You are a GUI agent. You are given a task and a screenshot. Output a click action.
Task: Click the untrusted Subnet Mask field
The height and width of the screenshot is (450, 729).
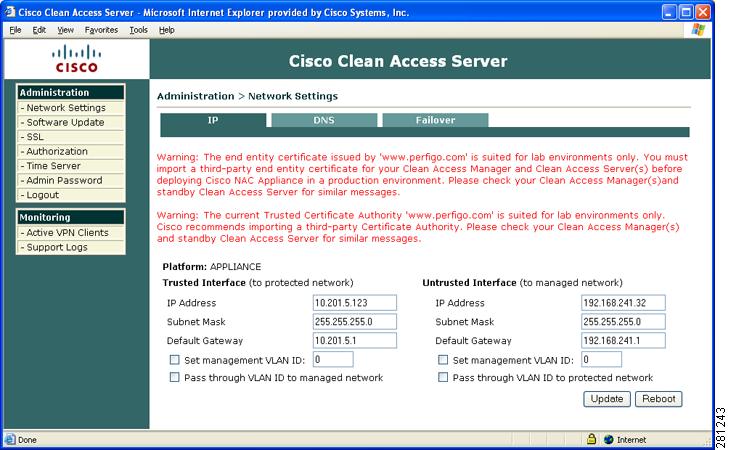click(x=623, y=322)
